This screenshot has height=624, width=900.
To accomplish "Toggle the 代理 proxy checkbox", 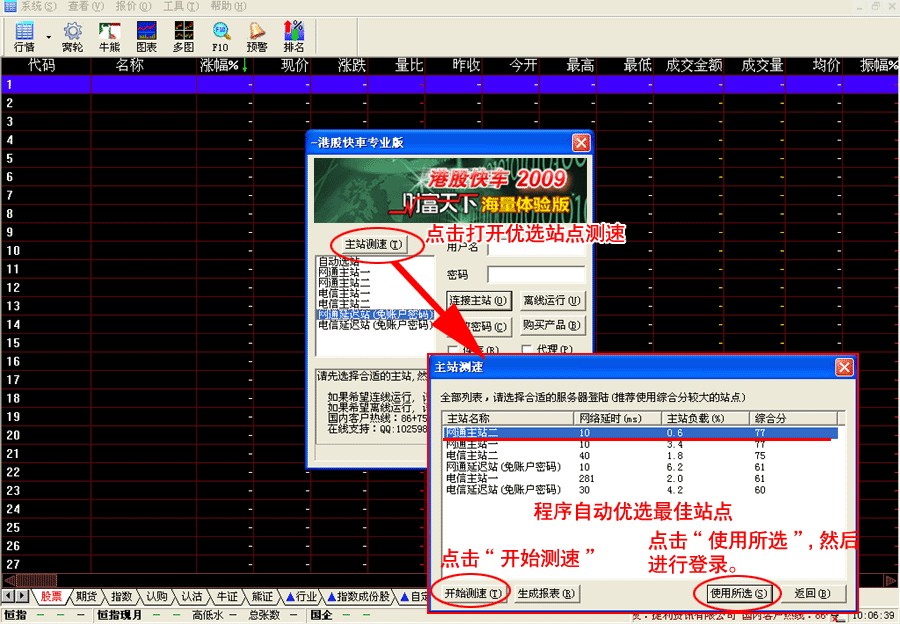I will coord(528,350).
